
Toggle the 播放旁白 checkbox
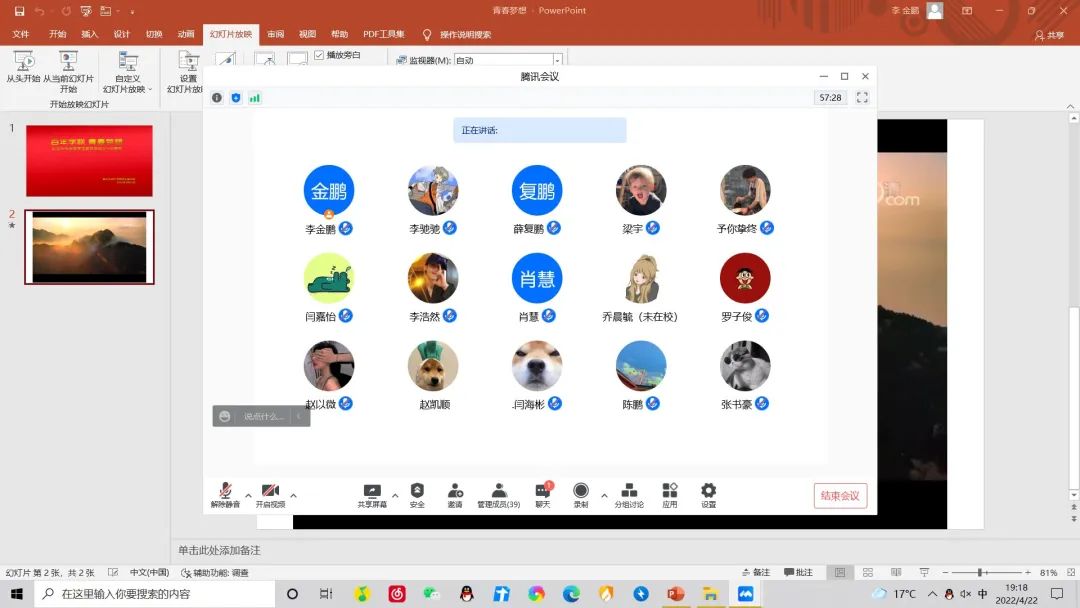pos(319,55)
